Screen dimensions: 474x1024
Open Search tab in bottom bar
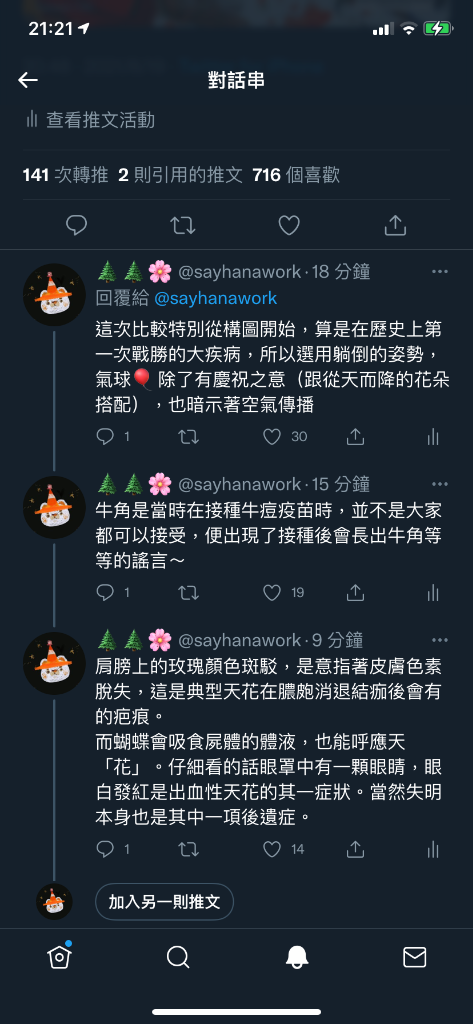point(178,957)
